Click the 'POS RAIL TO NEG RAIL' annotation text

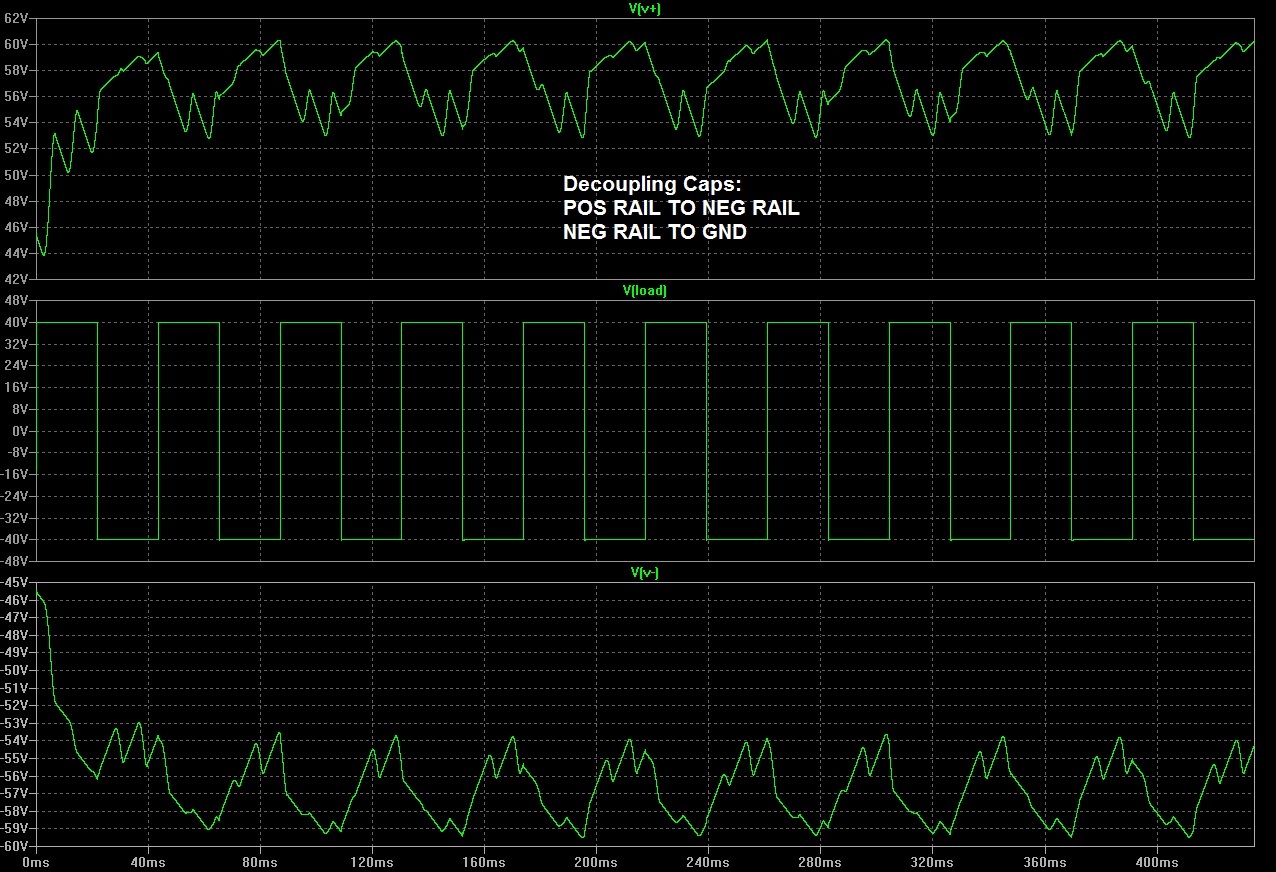coord(682,208)
